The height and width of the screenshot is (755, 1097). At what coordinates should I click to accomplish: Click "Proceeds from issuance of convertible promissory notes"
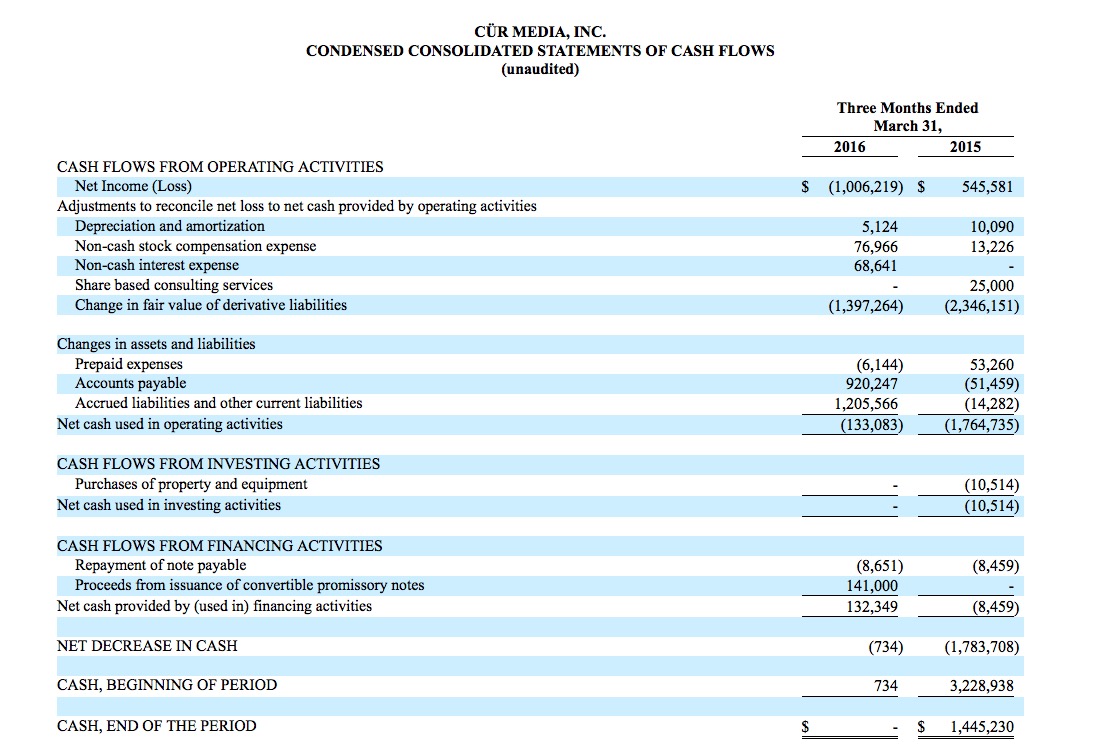tap(250, 585)
